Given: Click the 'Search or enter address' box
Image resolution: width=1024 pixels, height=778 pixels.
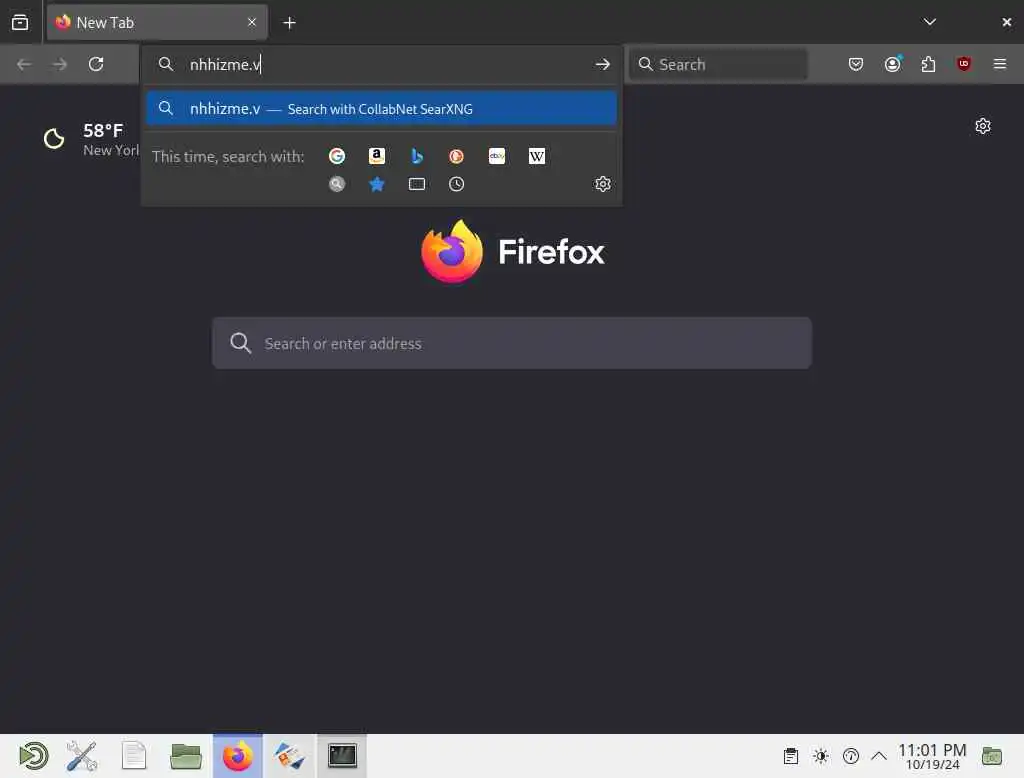Looking at the screenshot, I should coord(512,343).
